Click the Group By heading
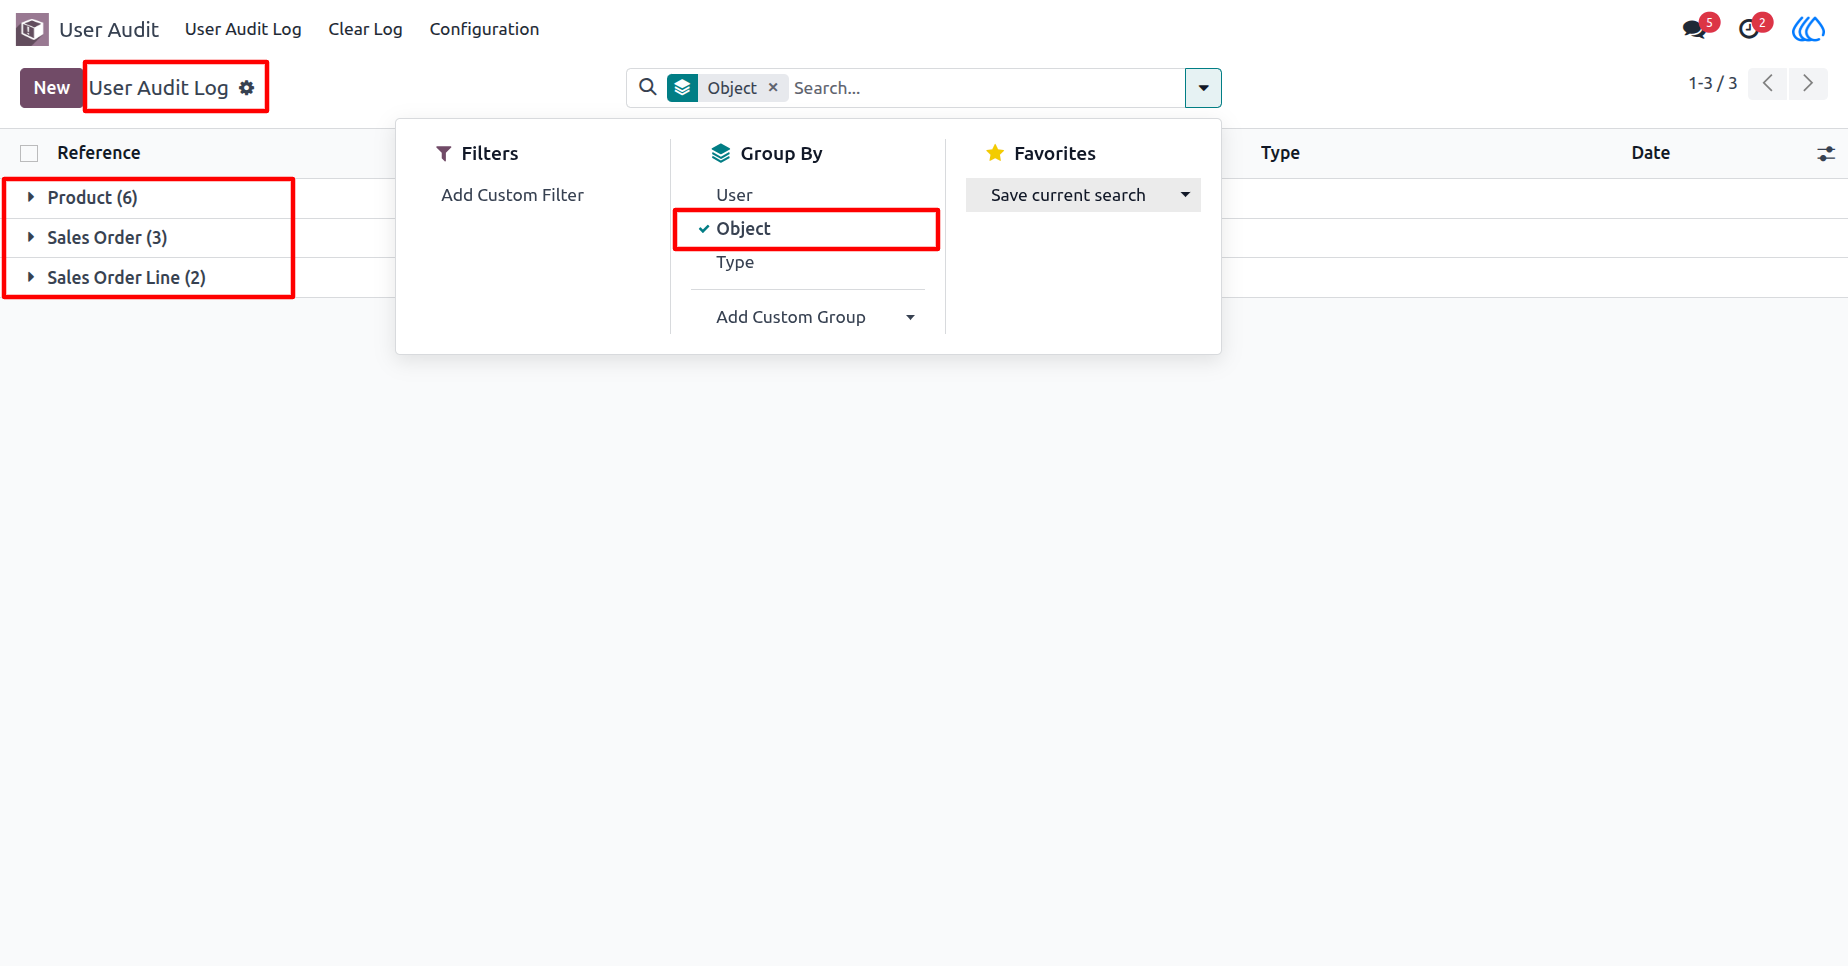The image size is (1848, 966). 767,154
